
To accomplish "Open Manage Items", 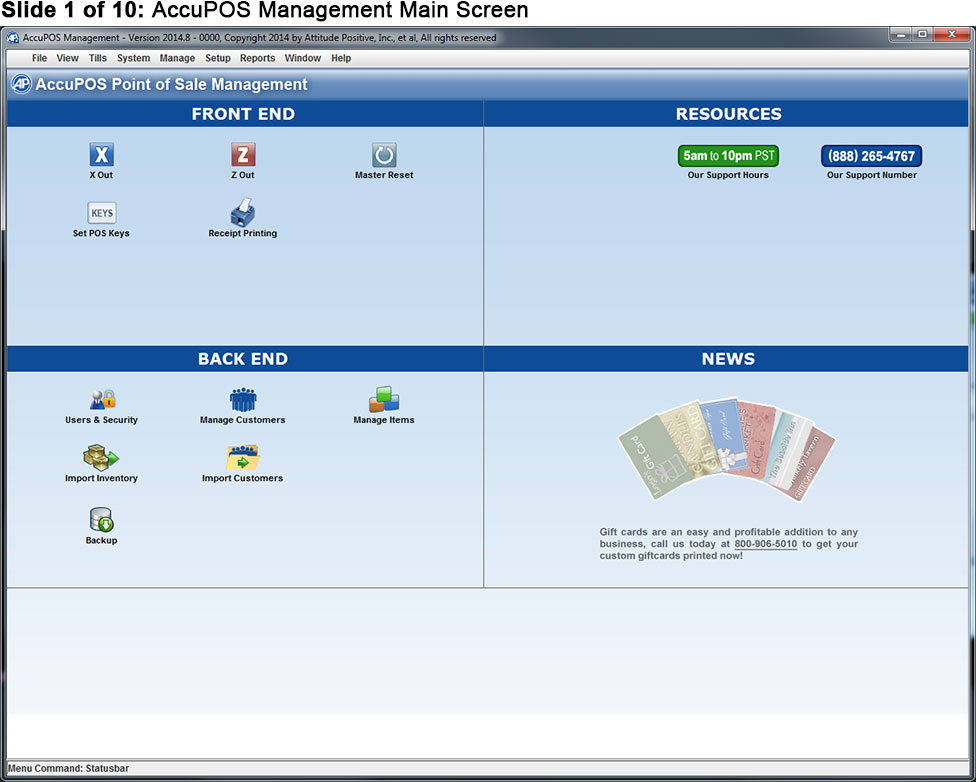I will click(x=384, y=399).
